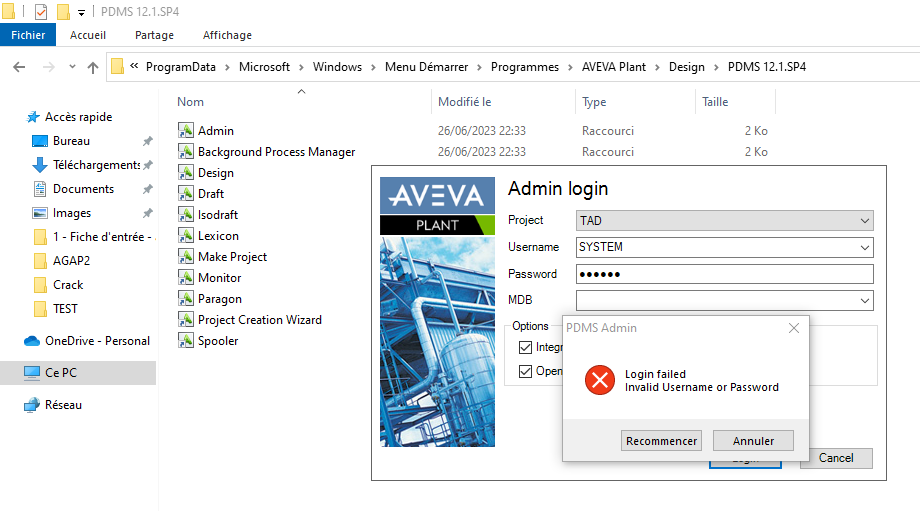This screenshot has width=920, height=511.
Task: Click into the Password field
Action: [x=725, y=274]
